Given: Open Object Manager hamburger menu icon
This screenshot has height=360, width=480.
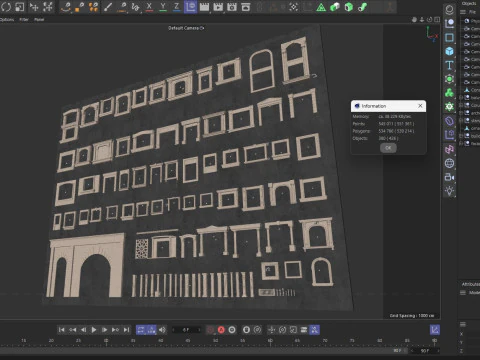Looking at the screenshot, I should (463, 12).
